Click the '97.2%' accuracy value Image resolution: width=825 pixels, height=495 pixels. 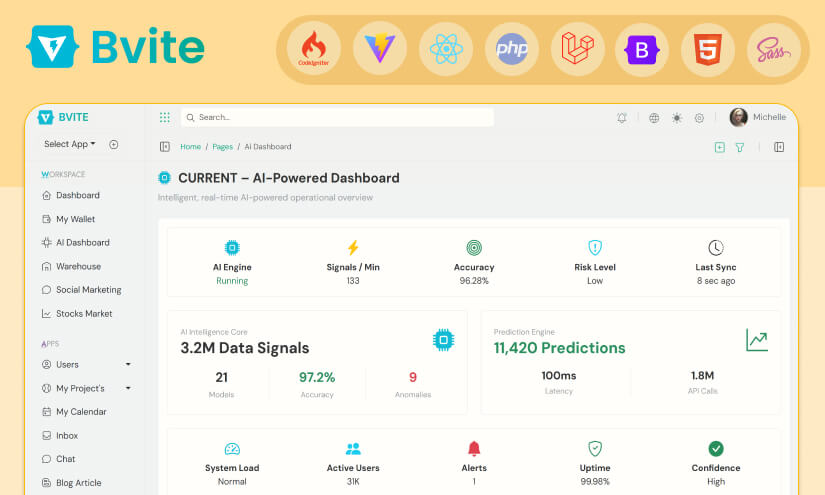[317, 377]
